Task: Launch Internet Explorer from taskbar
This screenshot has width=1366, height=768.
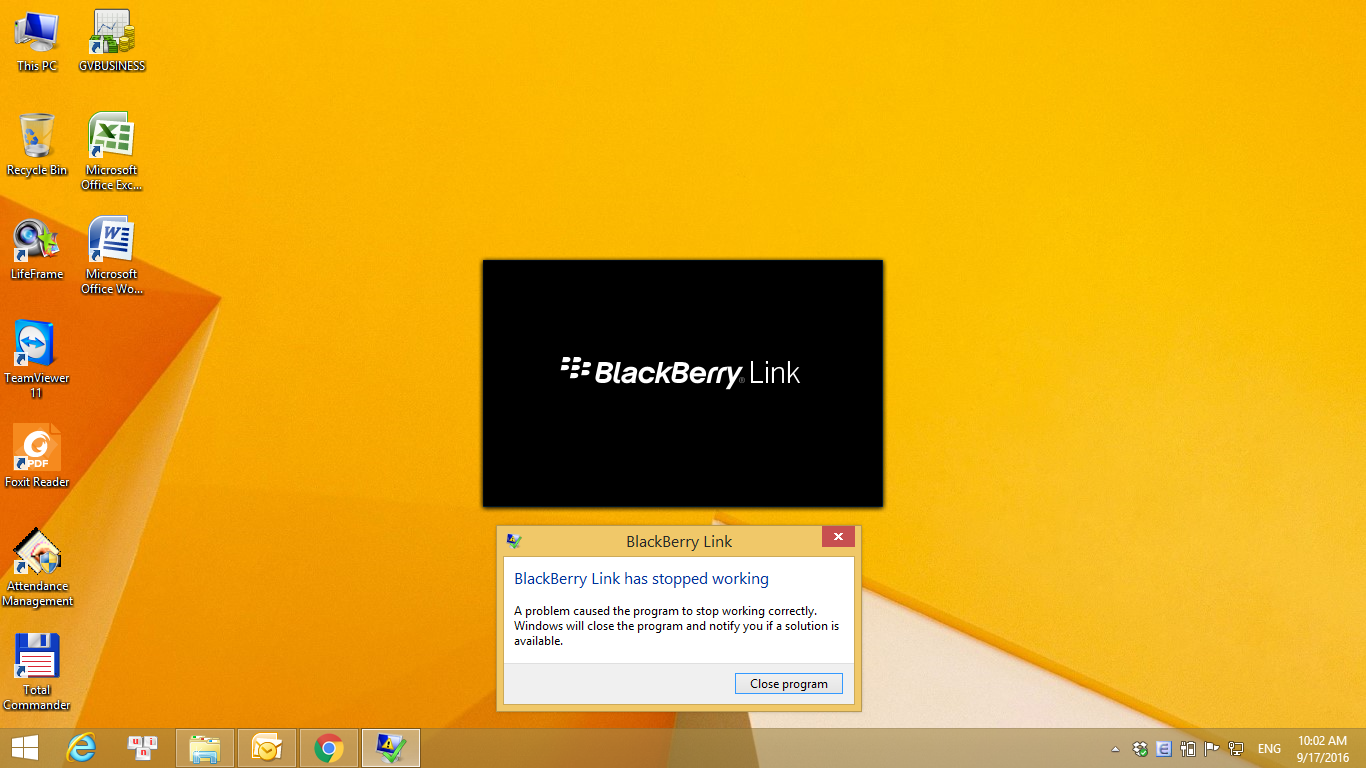Action: click(x=81, y=748)
